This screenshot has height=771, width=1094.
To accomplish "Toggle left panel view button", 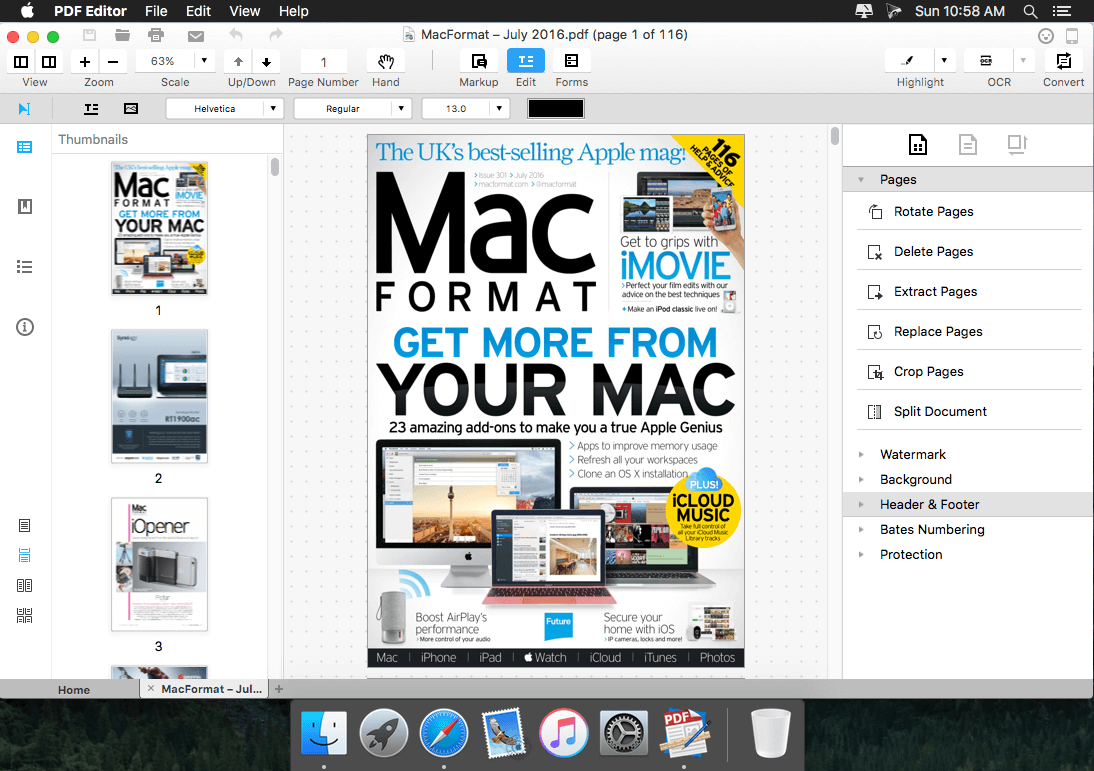I will coord(21,61).
